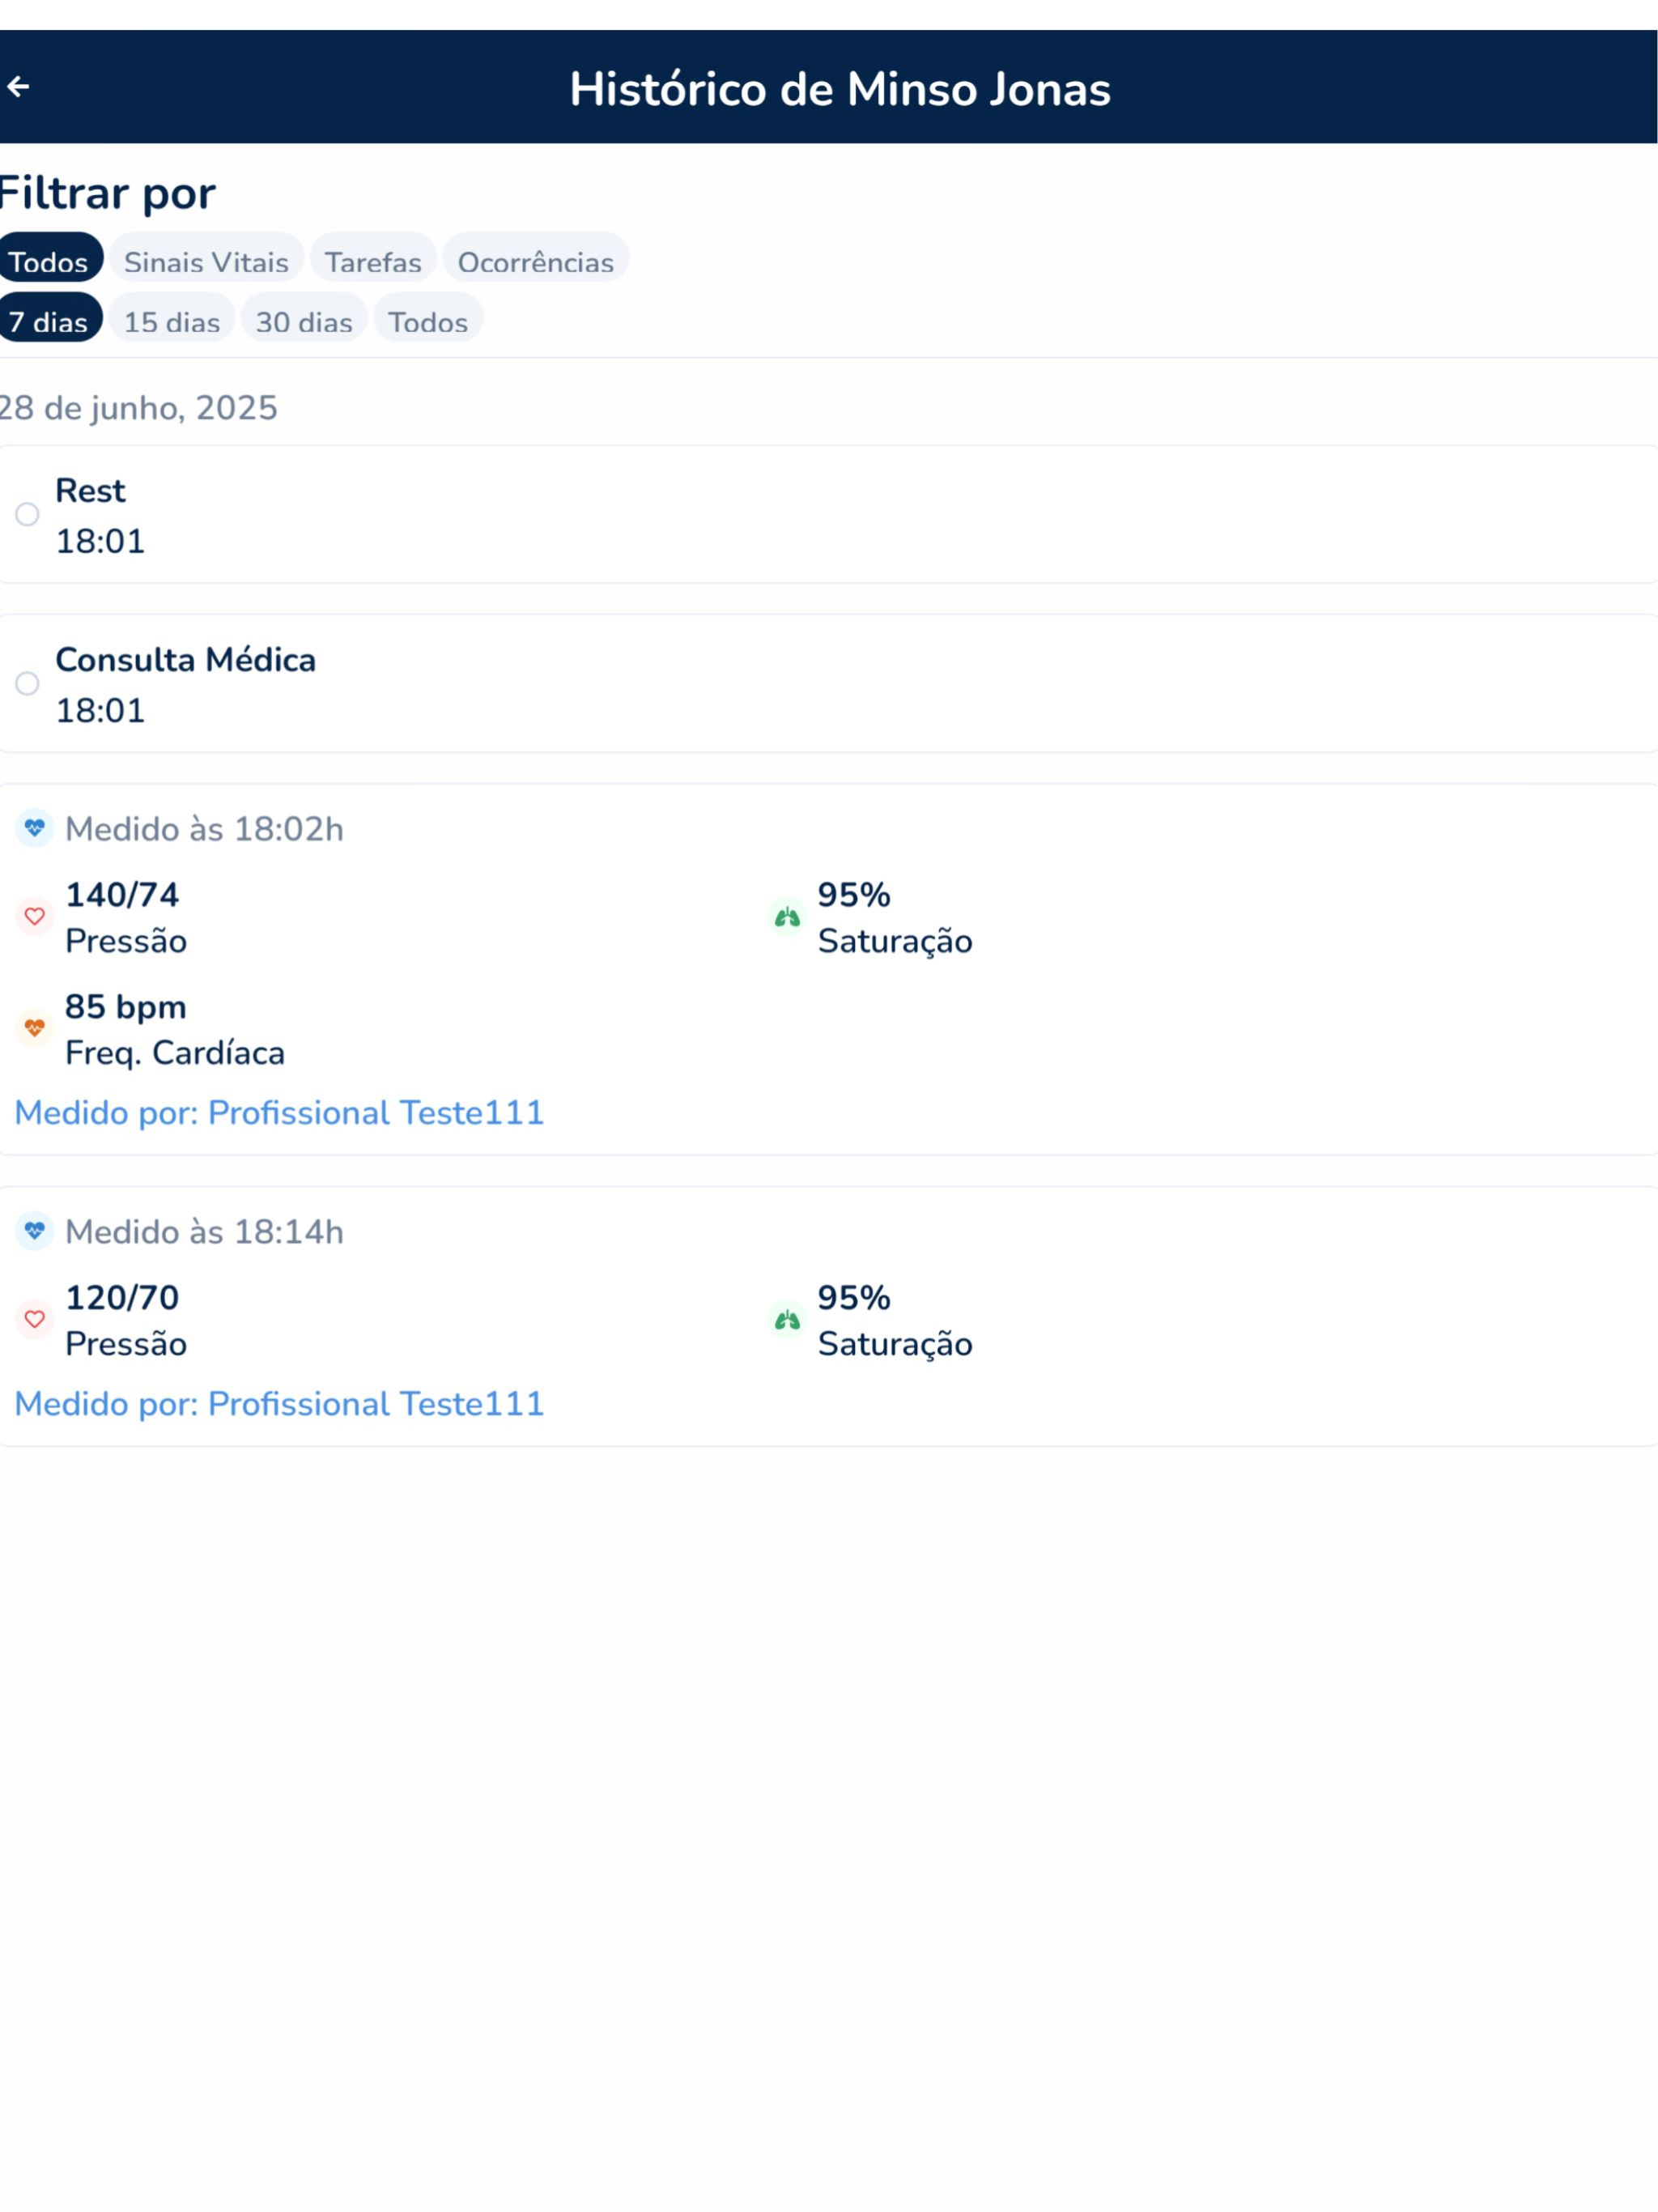Viewport: 1658px width, 2212px height.
Task: Click the Freq. Cardíaca label
Action: (175, 1052)
